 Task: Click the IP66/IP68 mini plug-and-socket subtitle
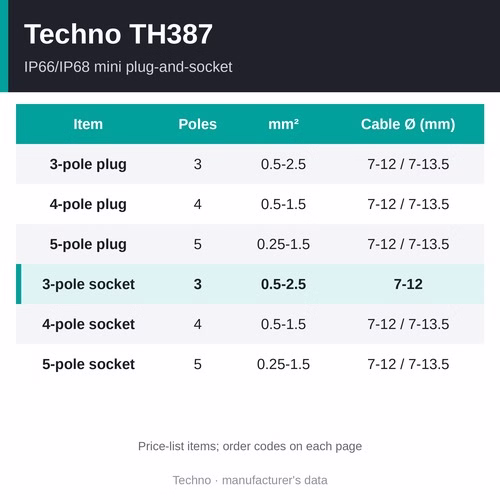click(128, 67)
